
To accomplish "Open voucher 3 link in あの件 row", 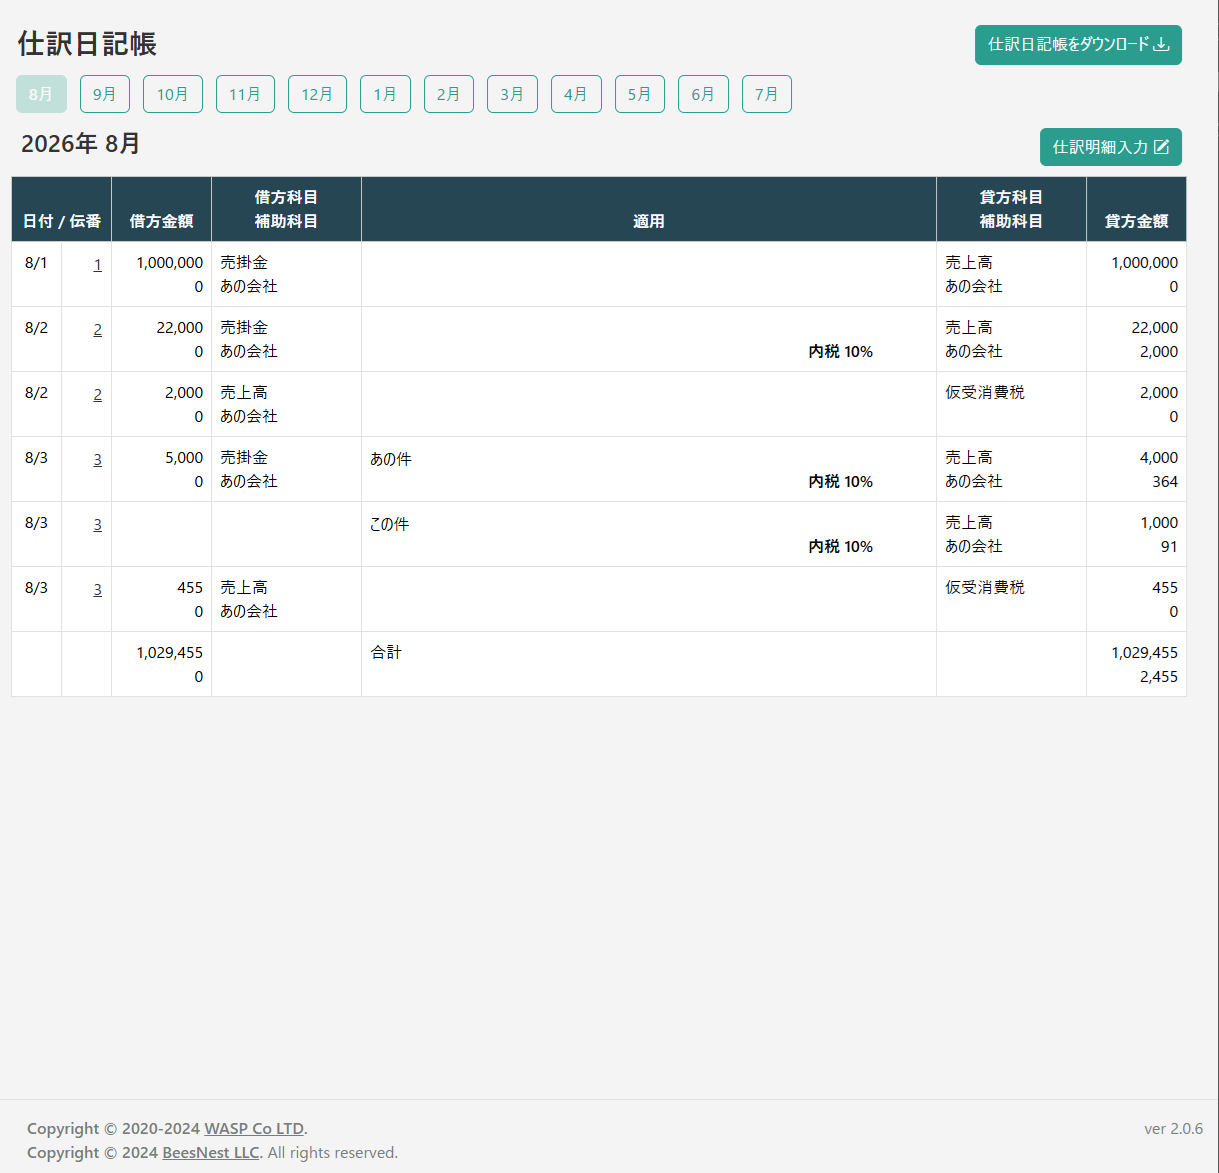I will 97,460.
